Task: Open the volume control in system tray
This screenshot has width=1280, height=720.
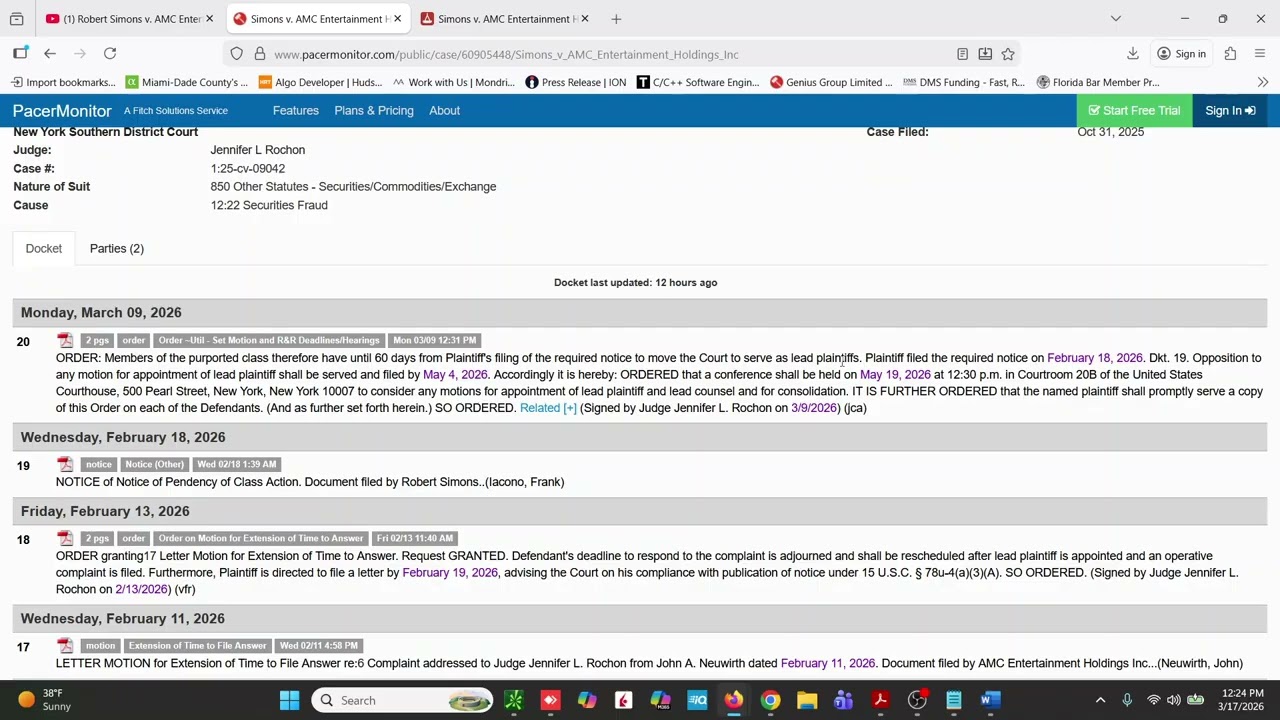Action: tap(1174, 700)
